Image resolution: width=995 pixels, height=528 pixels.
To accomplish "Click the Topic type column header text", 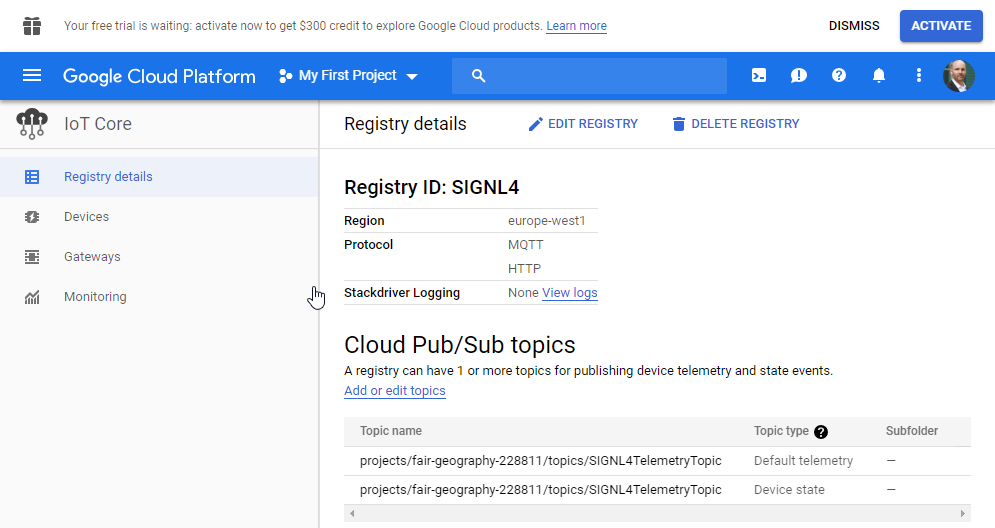I will click(781, 431).
